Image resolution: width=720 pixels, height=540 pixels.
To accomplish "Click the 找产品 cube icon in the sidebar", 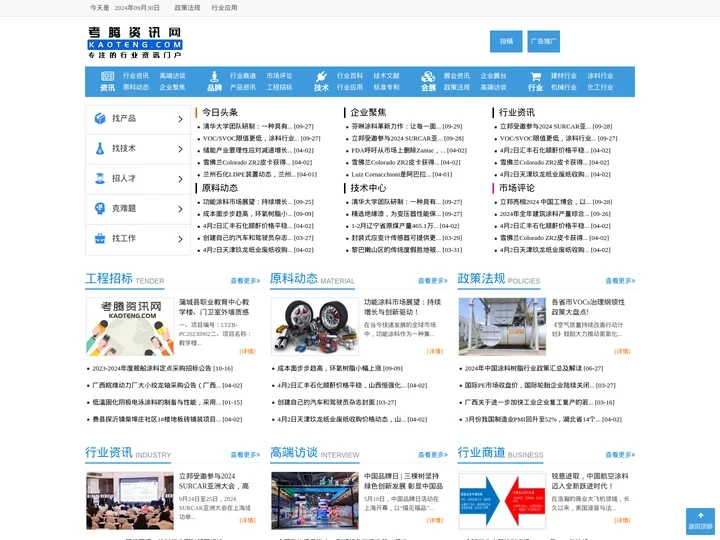I will coord(100,118).
